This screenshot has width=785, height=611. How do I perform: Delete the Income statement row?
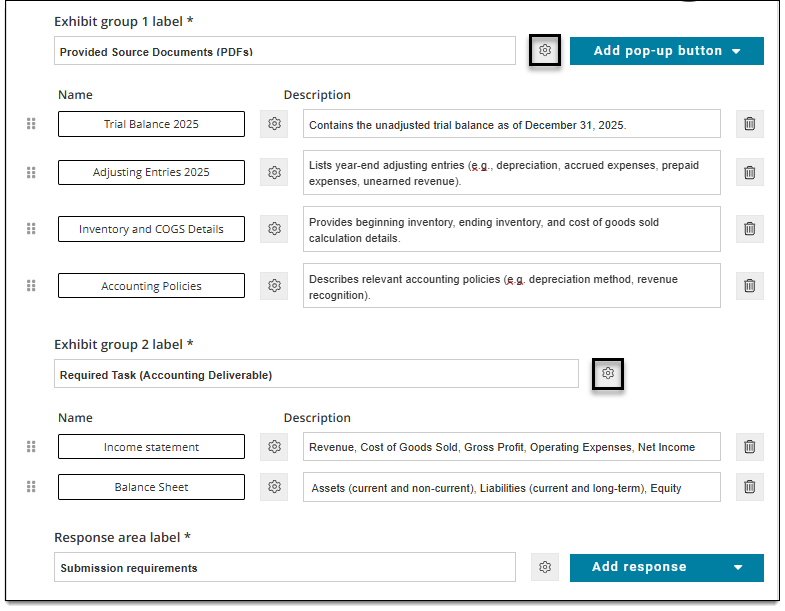[x=749, y=447]
